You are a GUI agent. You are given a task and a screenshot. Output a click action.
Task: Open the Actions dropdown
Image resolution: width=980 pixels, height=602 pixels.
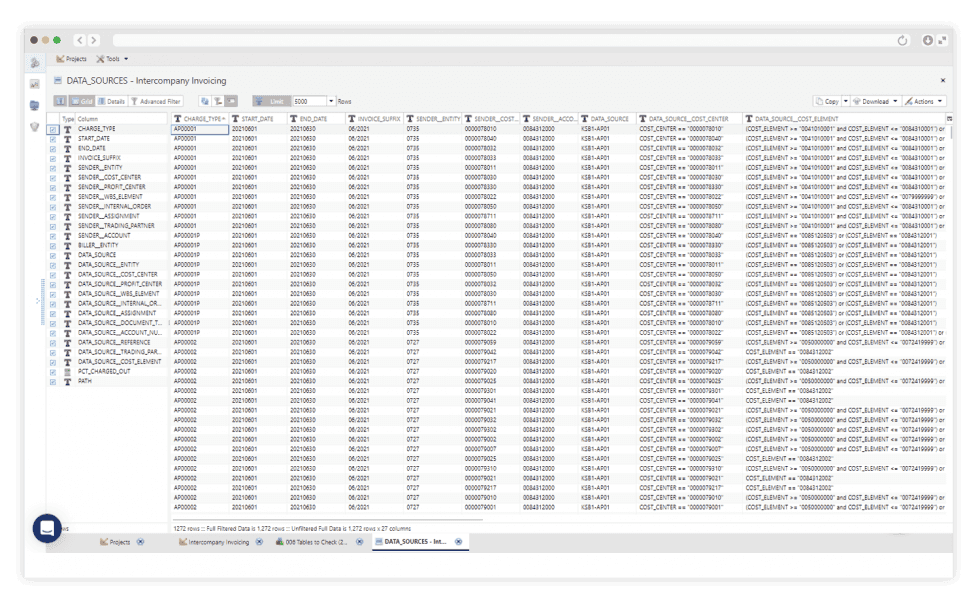(924, 101)
